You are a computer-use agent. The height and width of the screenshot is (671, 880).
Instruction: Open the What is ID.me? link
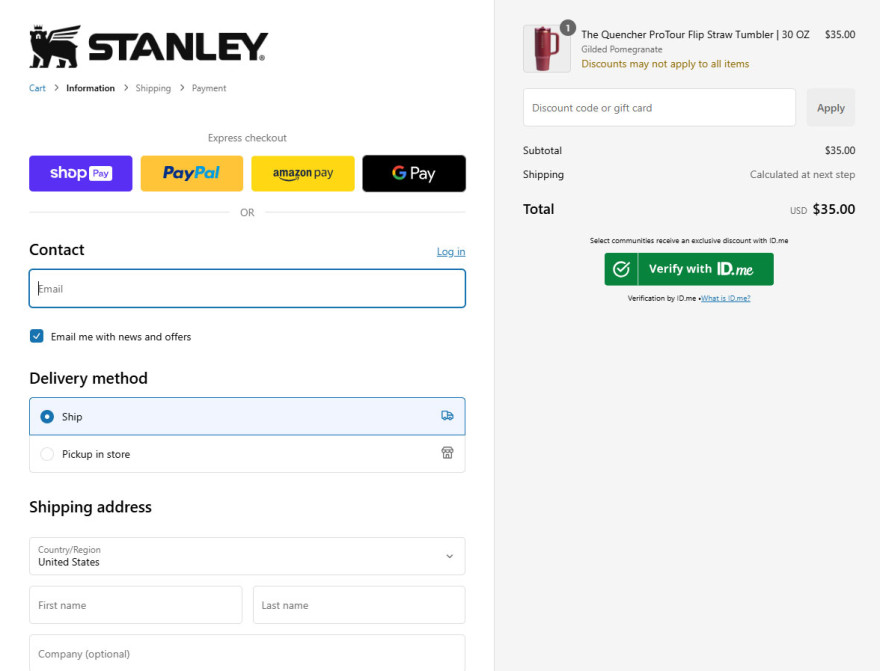pyautogui.click(x=726, y=298)
